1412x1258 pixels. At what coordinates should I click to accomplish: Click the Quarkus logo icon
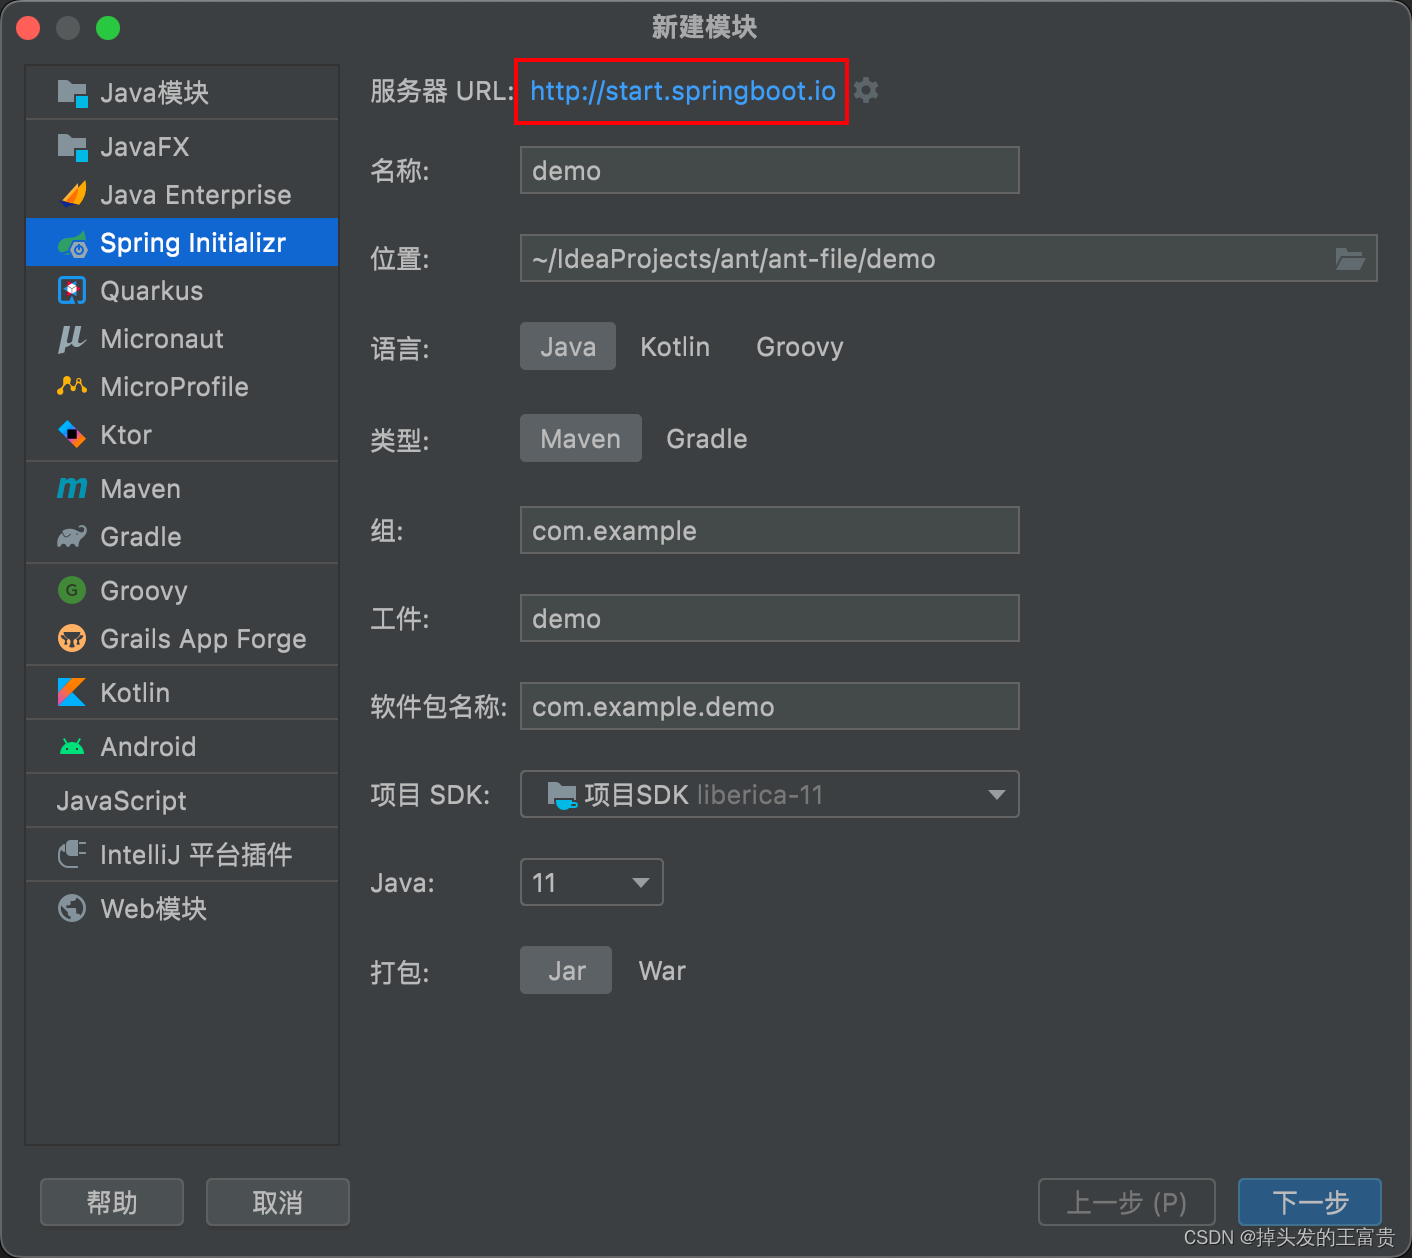pyautogui.click(x=72, y=291)
